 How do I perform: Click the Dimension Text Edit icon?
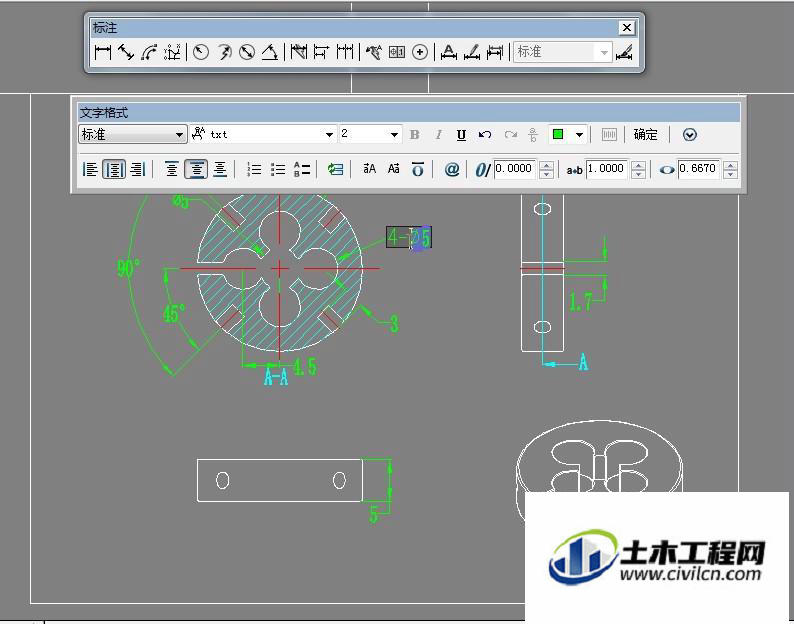pyautogui.click(x=471, y=52)
